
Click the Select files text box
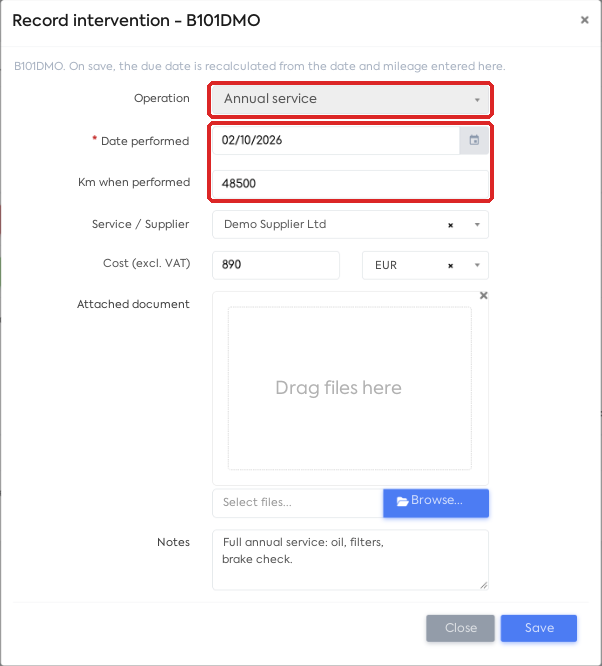pos(298,503)
